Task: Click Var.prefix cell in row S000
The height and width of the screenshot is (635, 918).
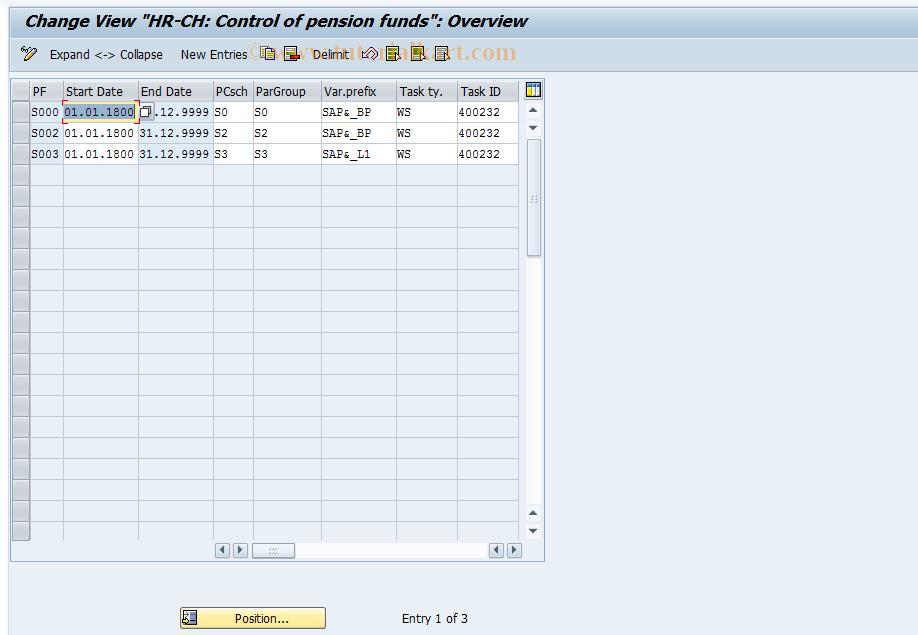Action: pos(358,112)
